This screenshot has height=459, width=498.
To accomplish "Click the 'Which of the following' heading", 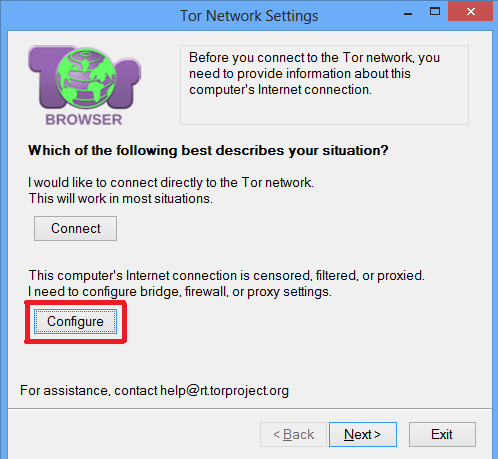I will pyautogui.click(x=208, y=150).
